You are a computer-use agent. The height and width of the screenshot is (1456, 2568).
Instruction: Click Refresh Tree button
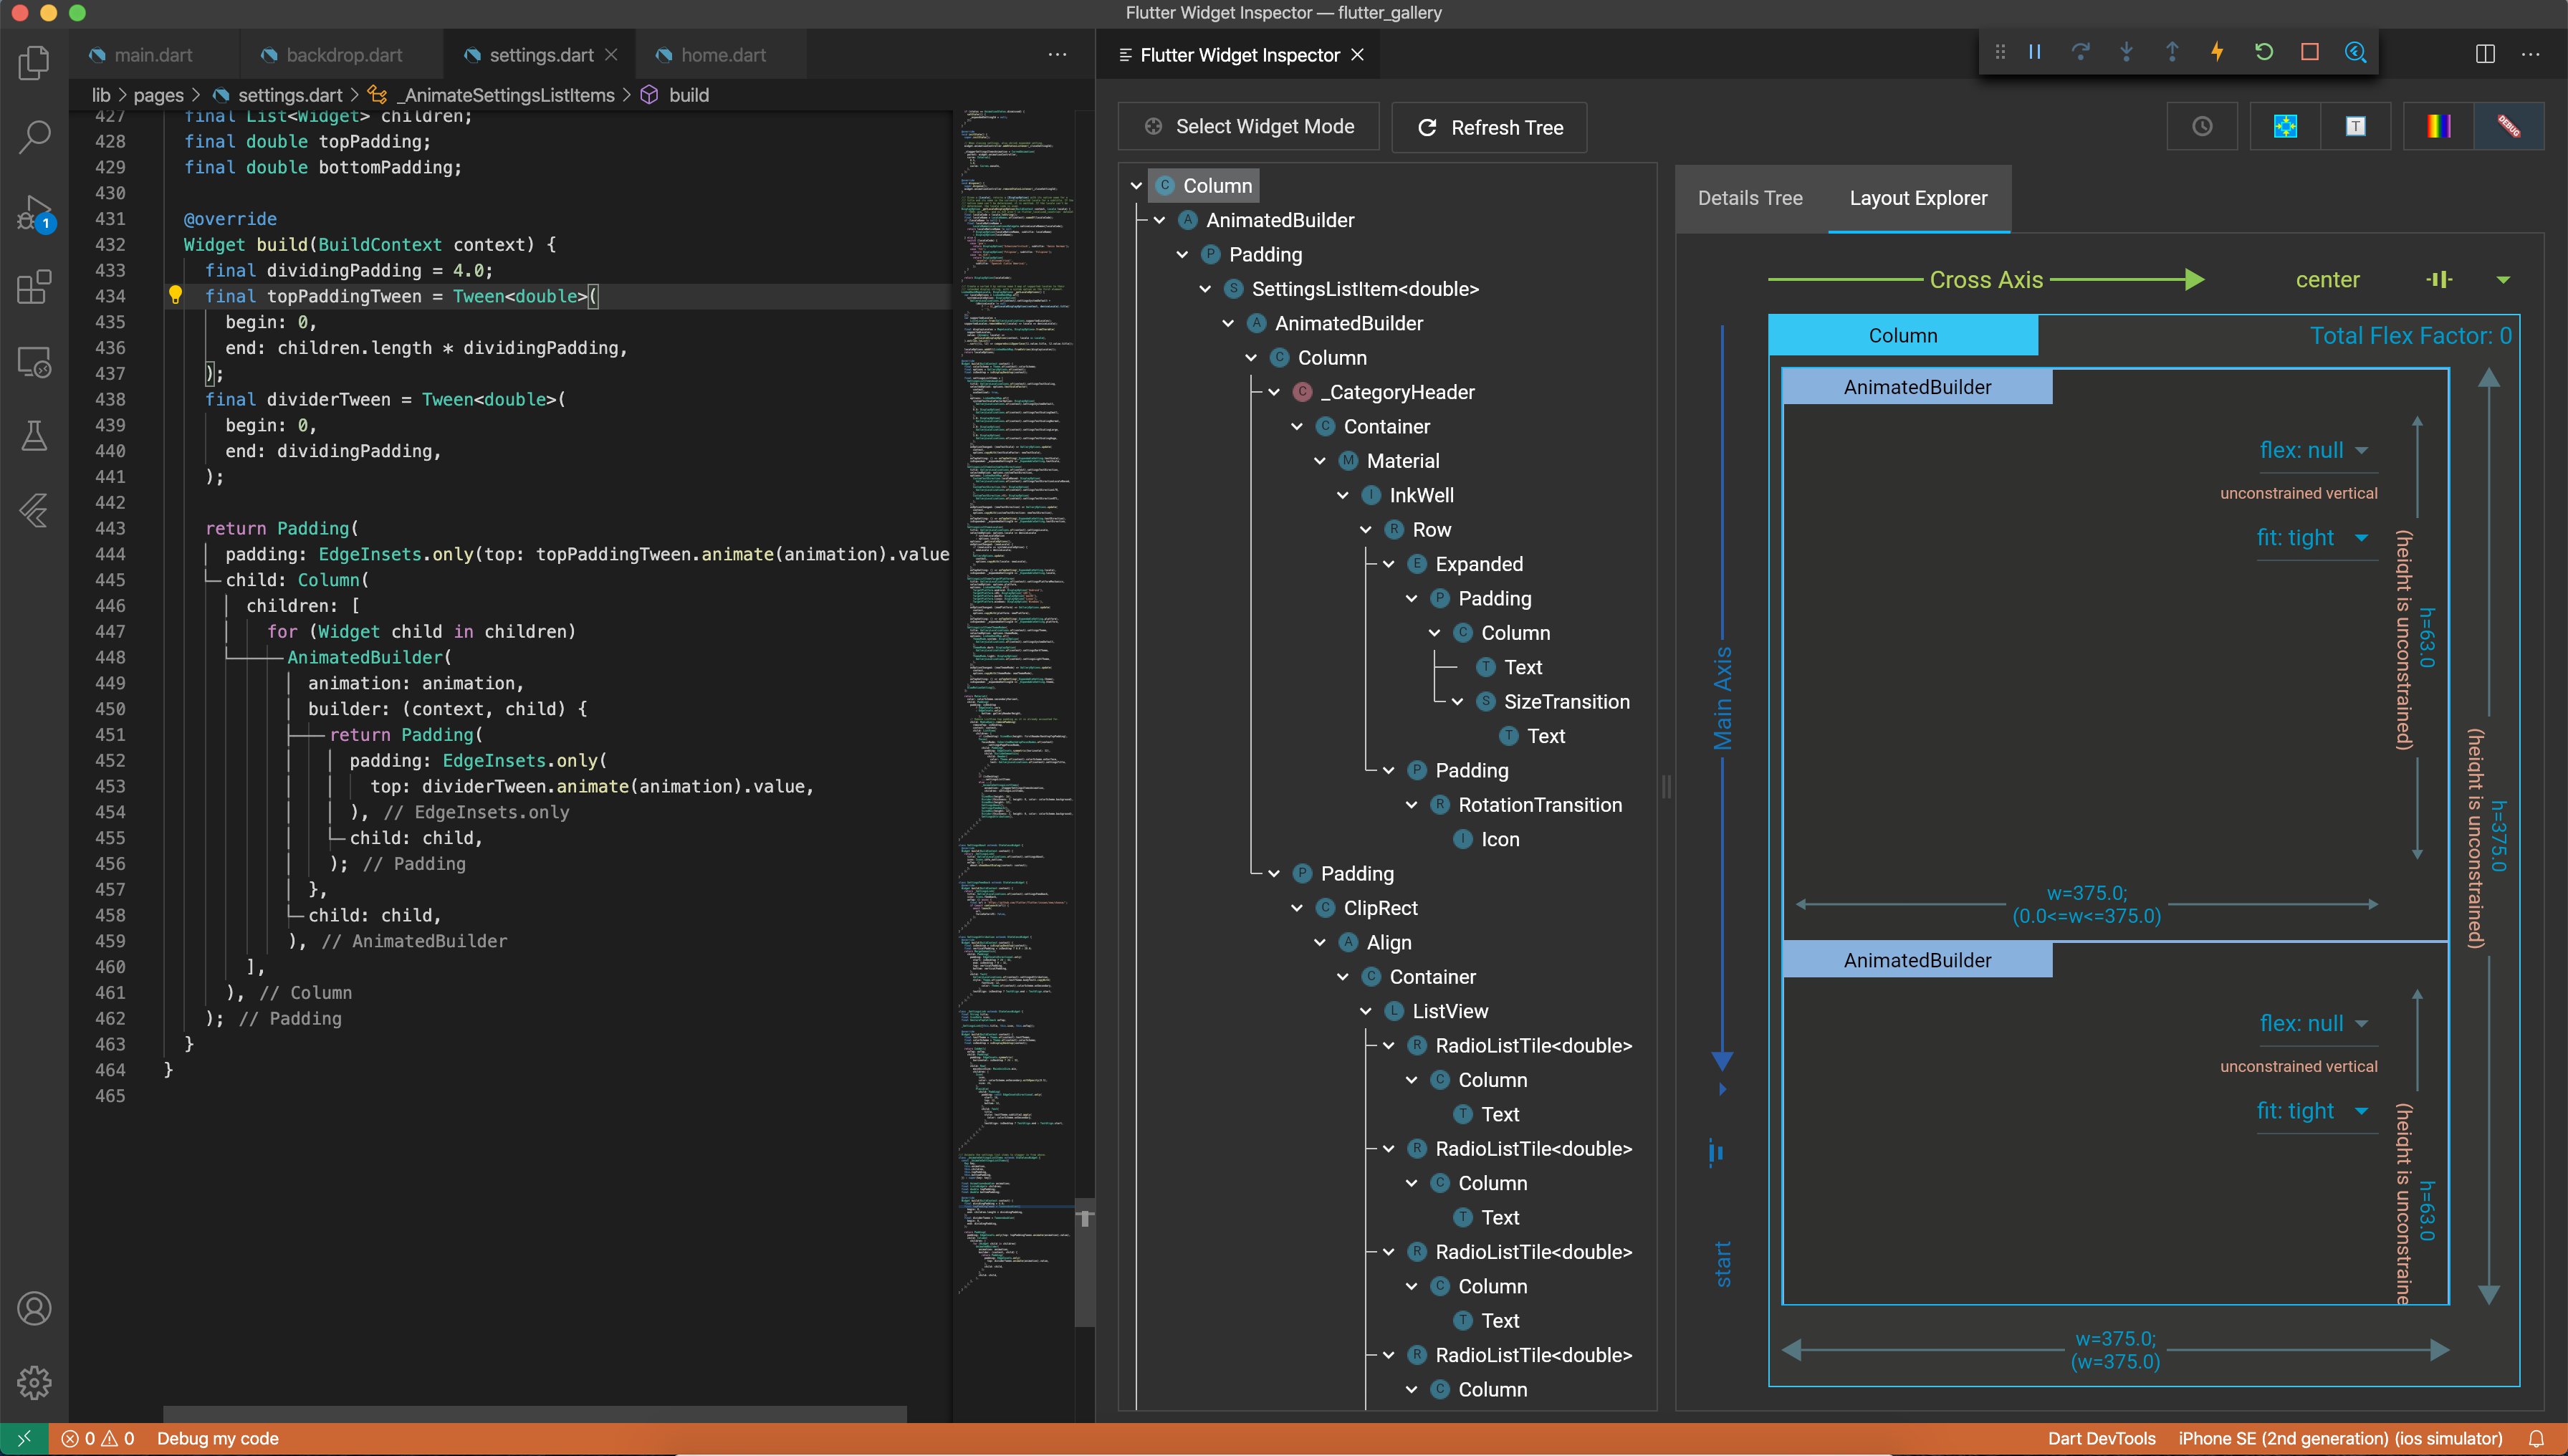click(x=1489, y=127)
